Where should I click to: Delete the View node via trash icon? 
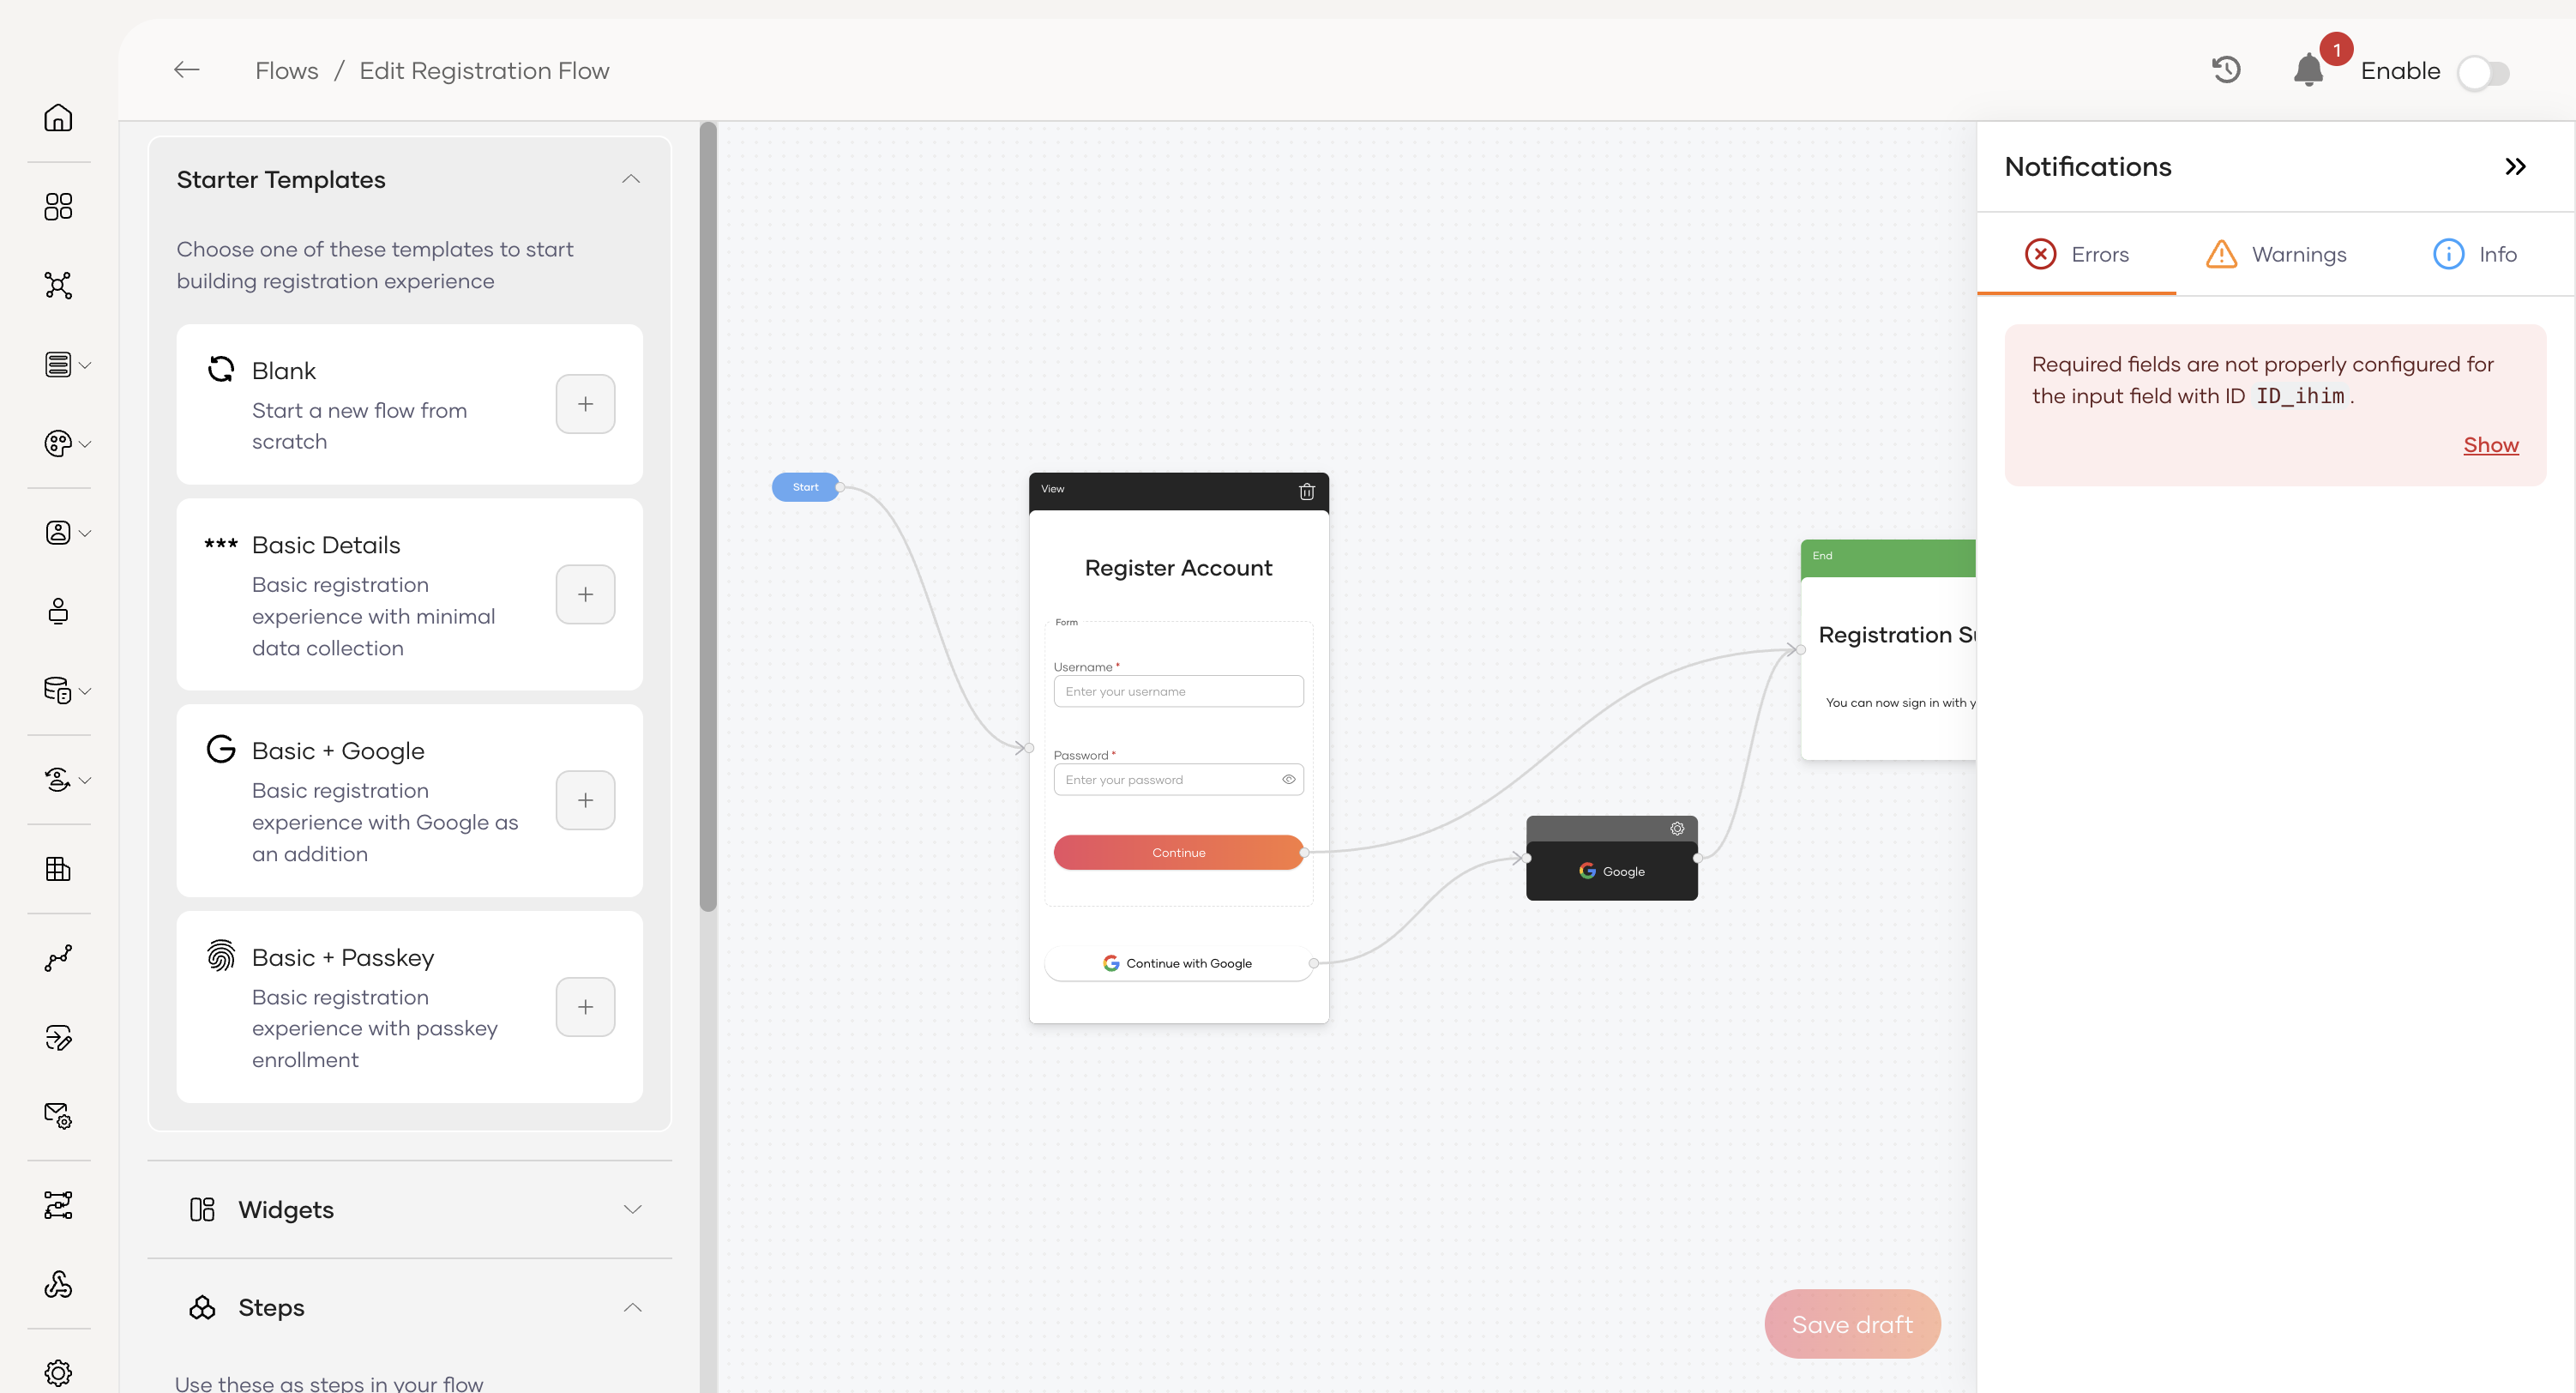[1306, 491]
